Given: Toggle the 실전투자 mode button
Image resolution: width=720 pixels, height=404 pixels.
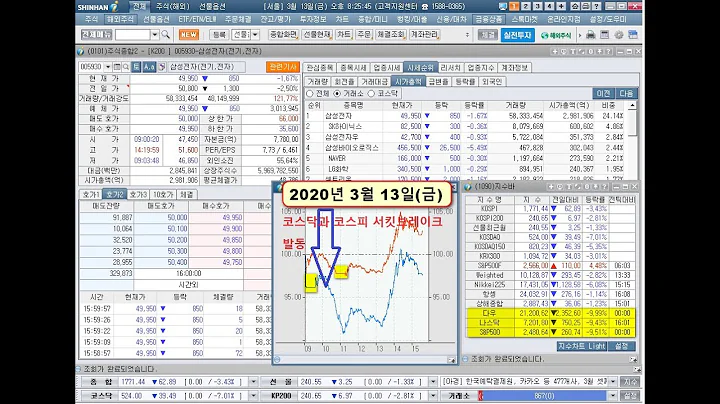Looking at the screenshot, I should click(518, 35).
